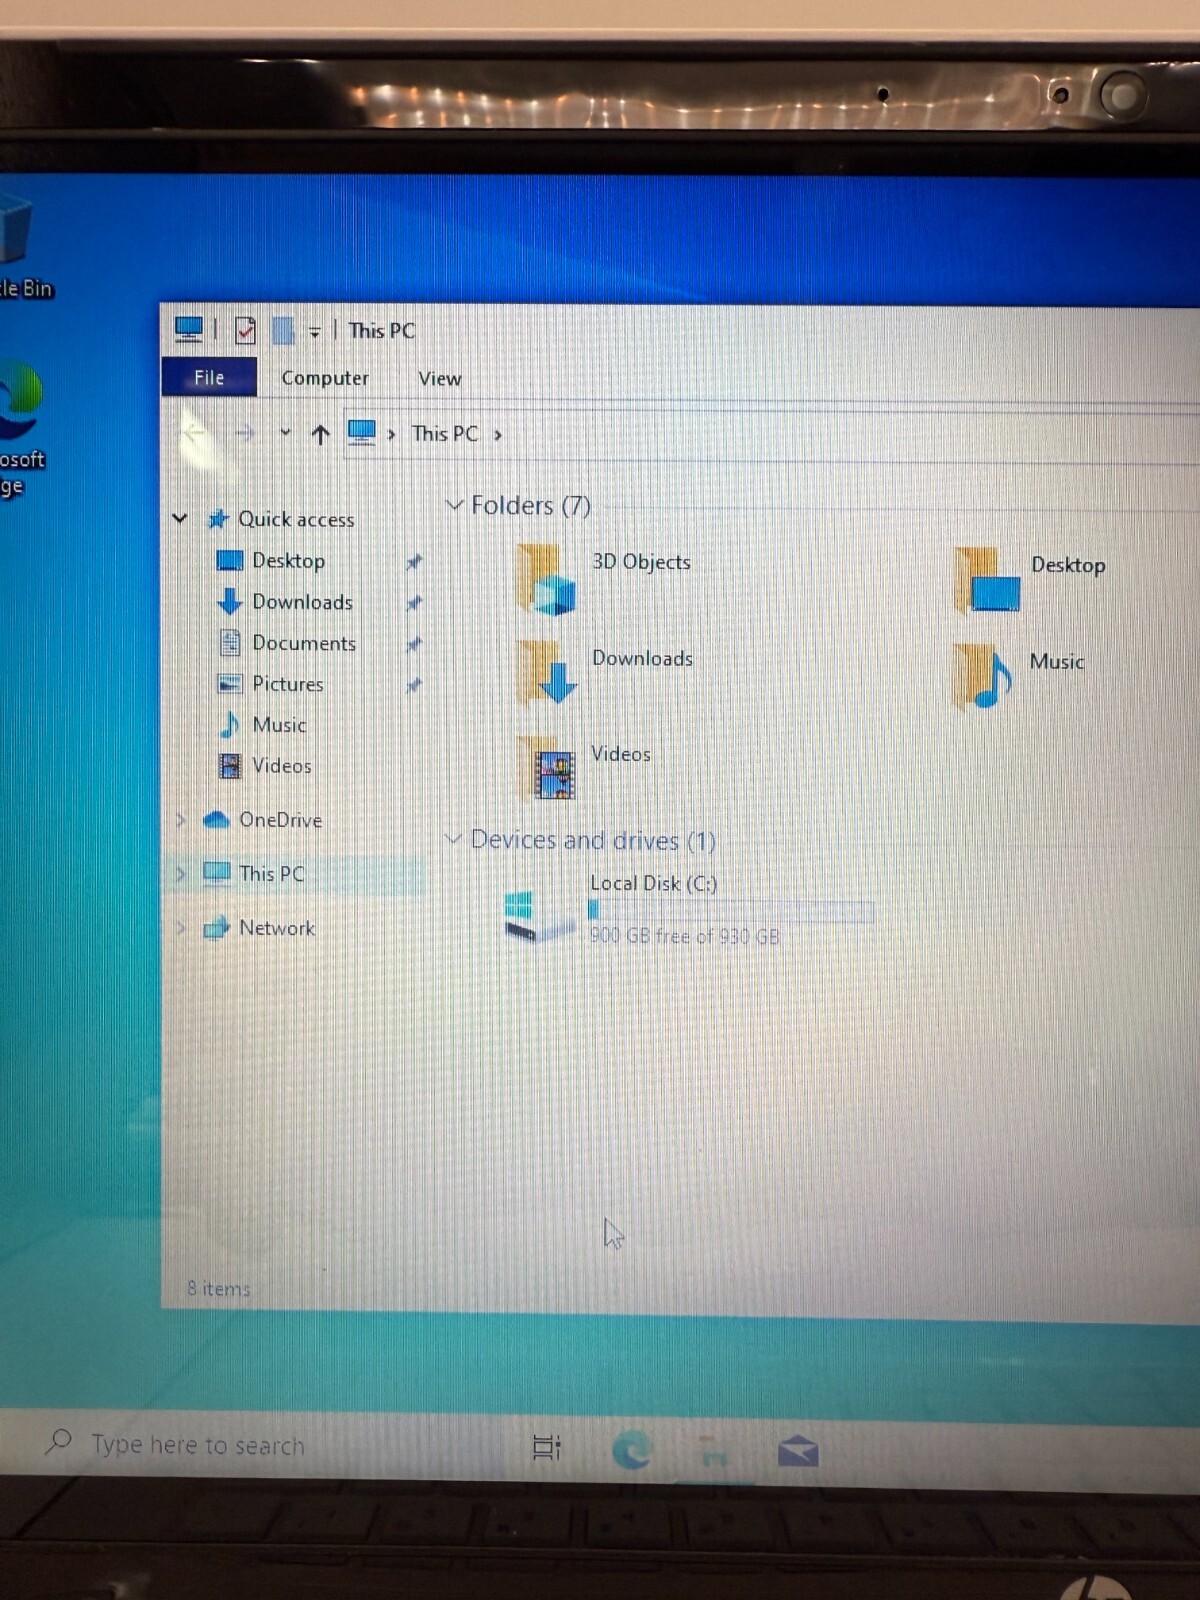1200x1600 pixels.
Task: Collapse the Devices and drives group
Action: click(453, 838)
